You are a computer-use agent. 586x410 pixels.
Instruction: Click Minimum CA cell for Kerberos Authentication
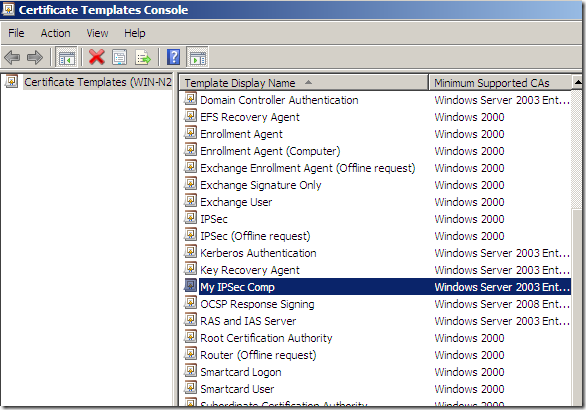502,253
